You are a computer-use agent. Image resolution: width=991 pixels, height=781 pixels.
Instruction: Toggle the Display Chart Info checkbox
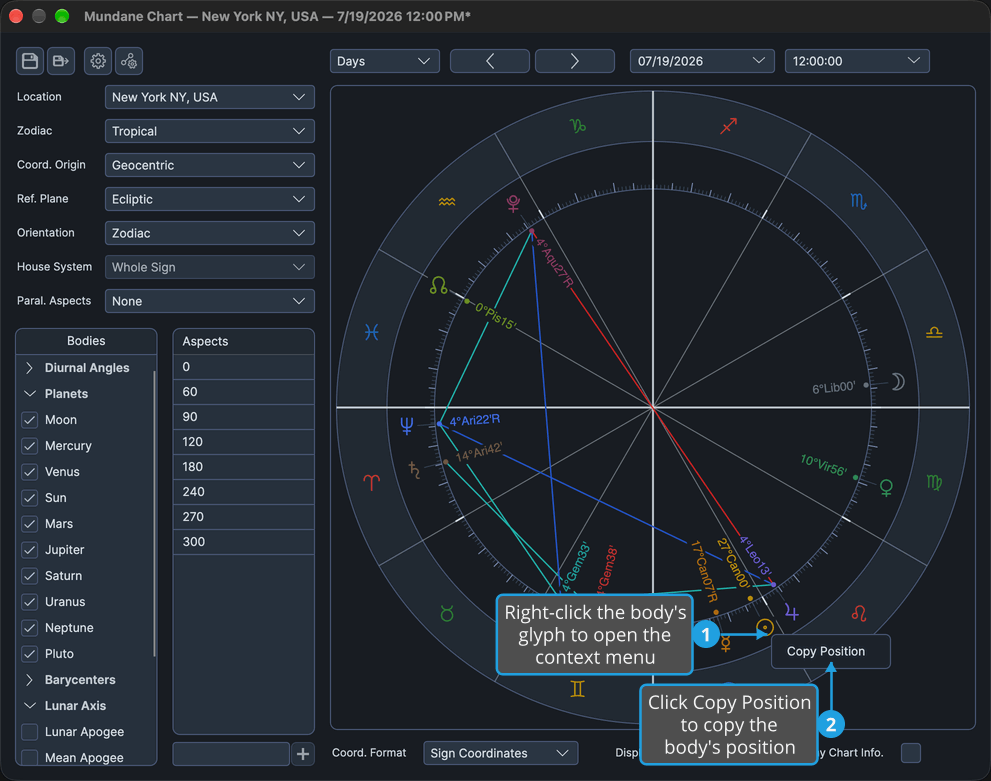pyautogui.click(x=911, y=753)
